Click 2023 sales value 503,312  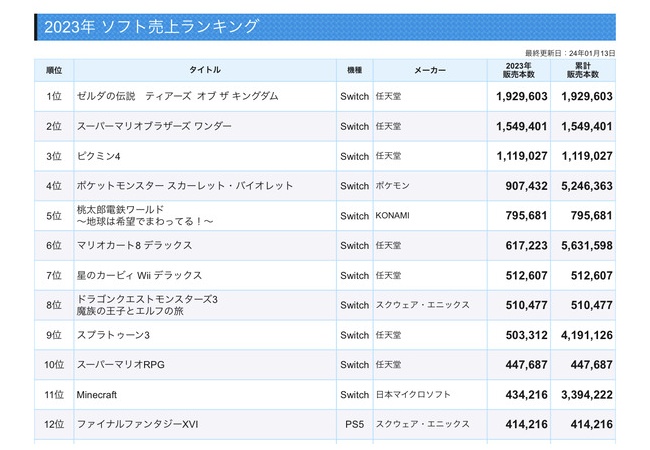click(526, 335)
